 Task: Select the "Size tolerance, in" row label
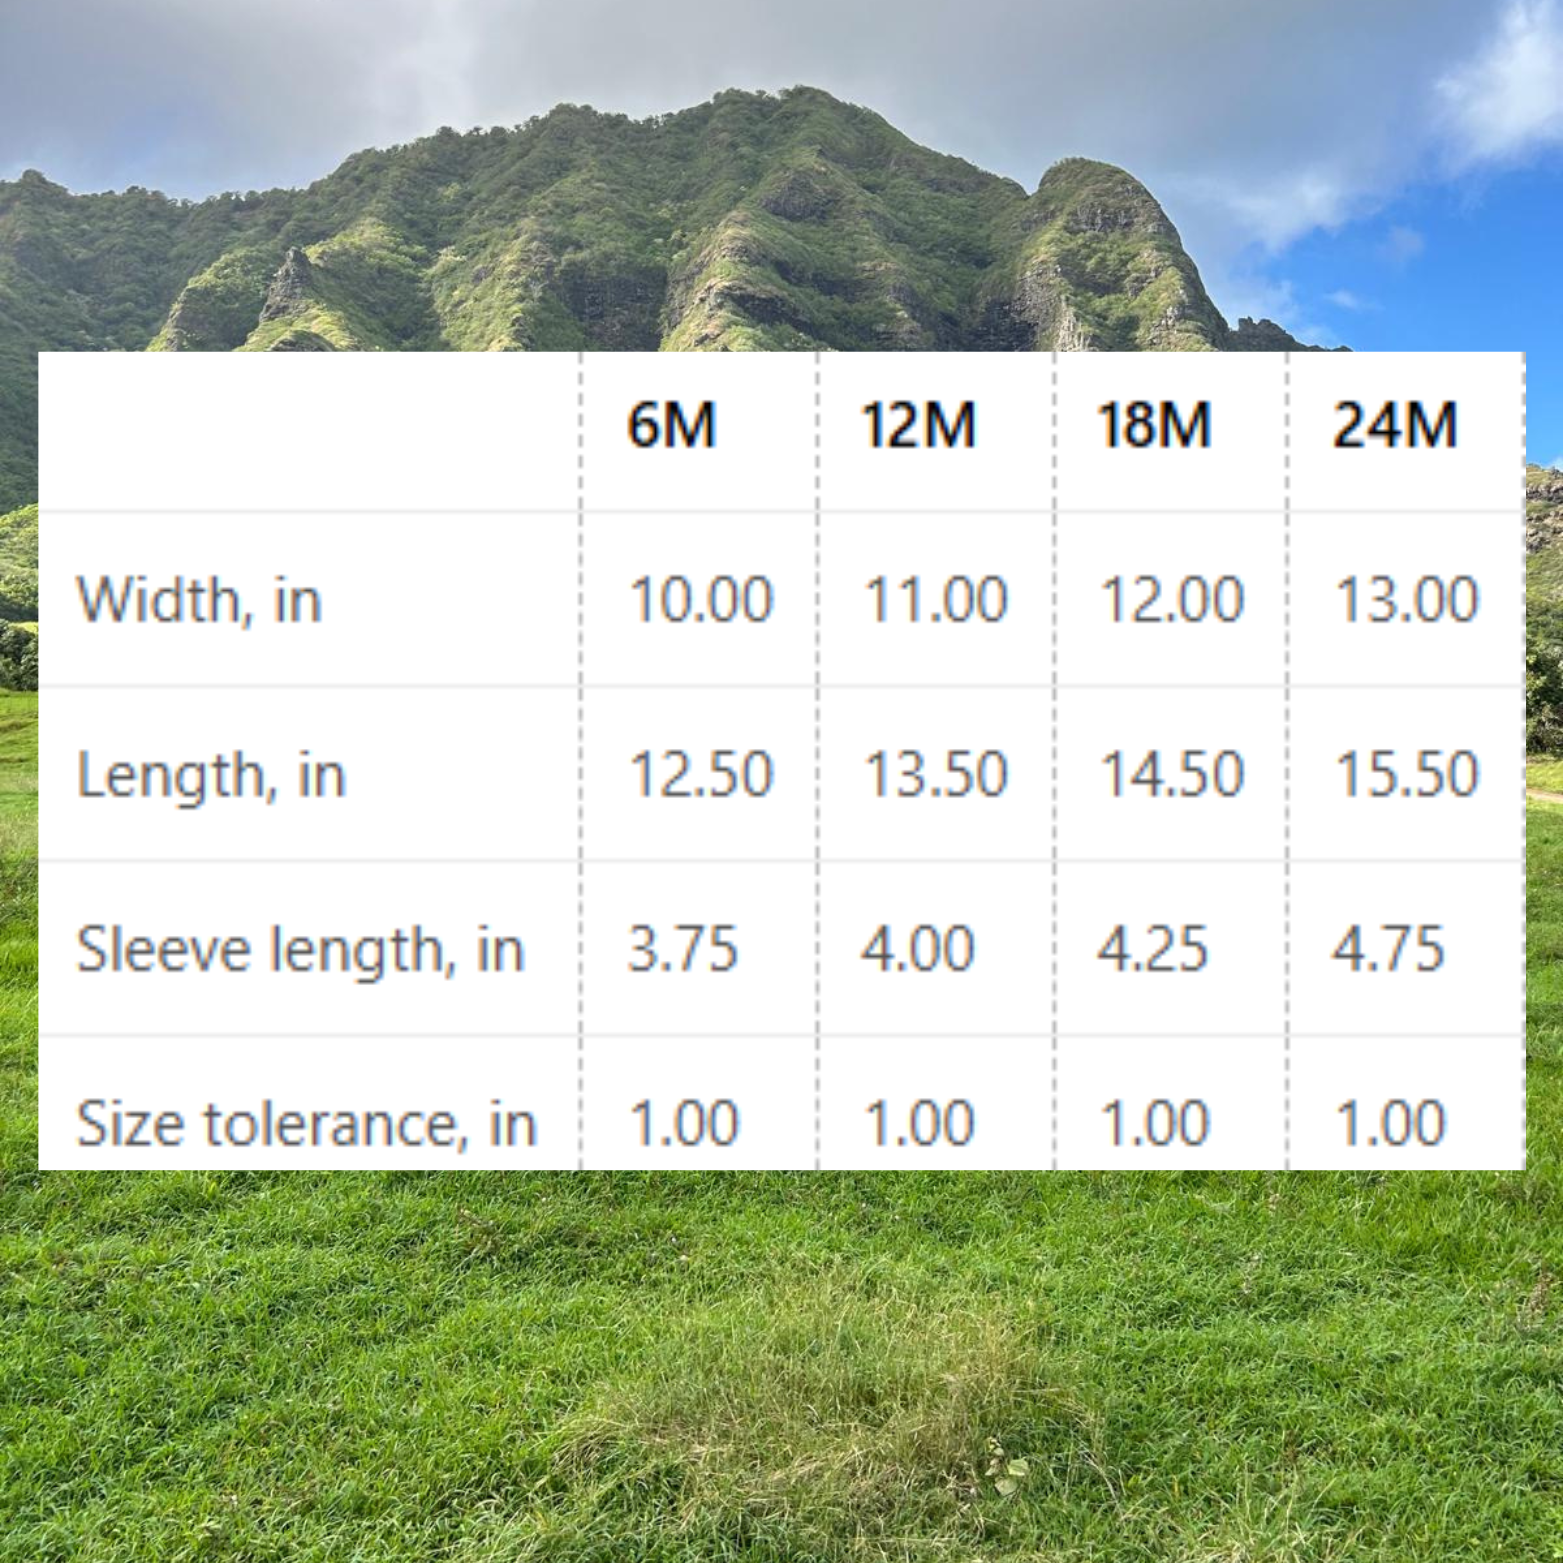[306, 1123]
